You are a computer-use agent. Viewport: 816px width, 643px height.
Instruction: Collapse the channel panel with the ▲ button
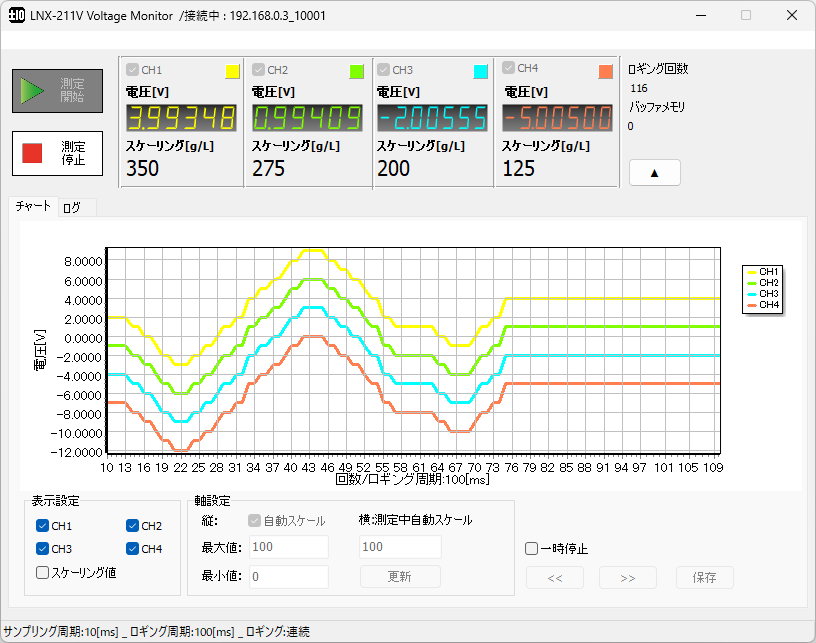pos(654,172)
